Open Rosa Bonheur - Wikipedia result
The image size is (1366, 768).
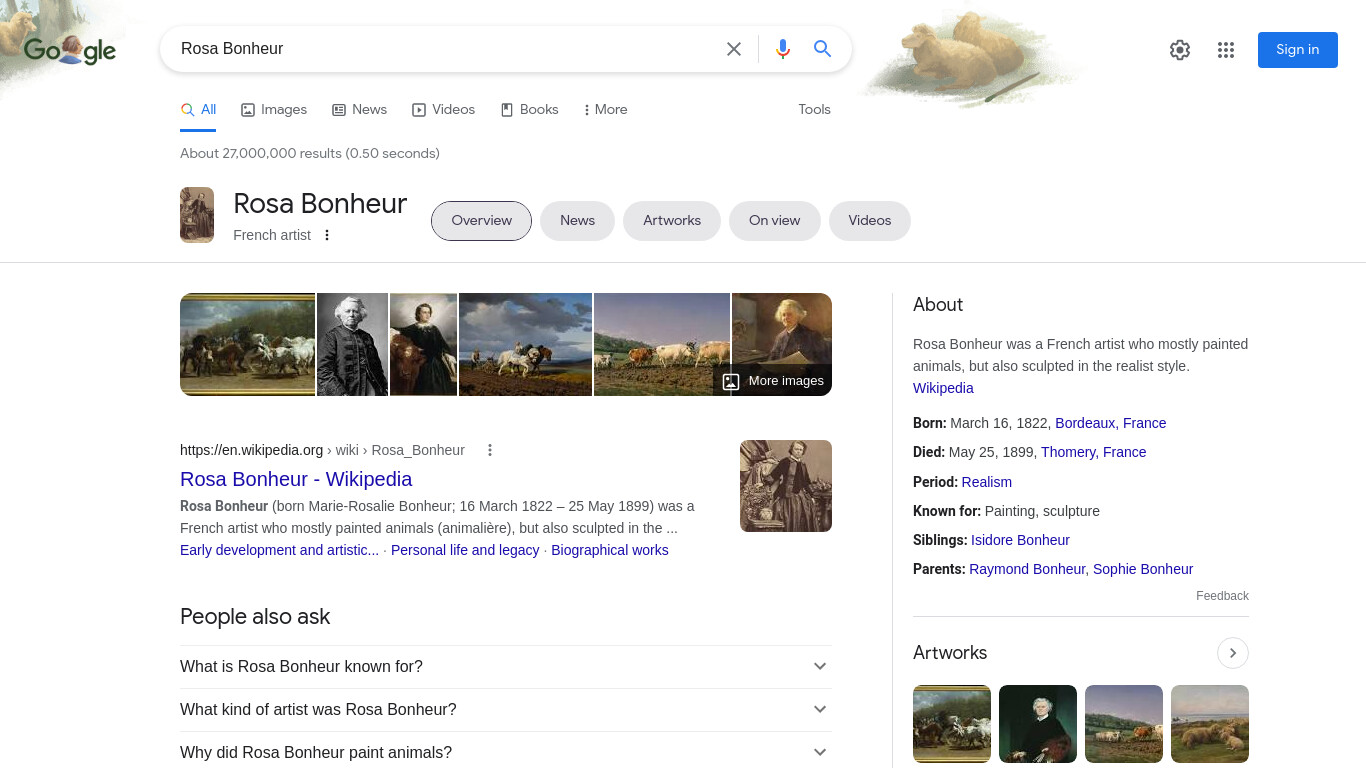pyautogui.click(x=296, y=479)
